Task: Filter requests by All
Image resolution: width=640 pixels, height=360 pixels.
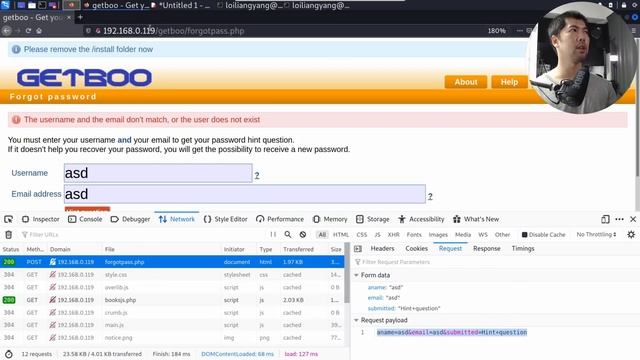Action: [x=322, y=235]
